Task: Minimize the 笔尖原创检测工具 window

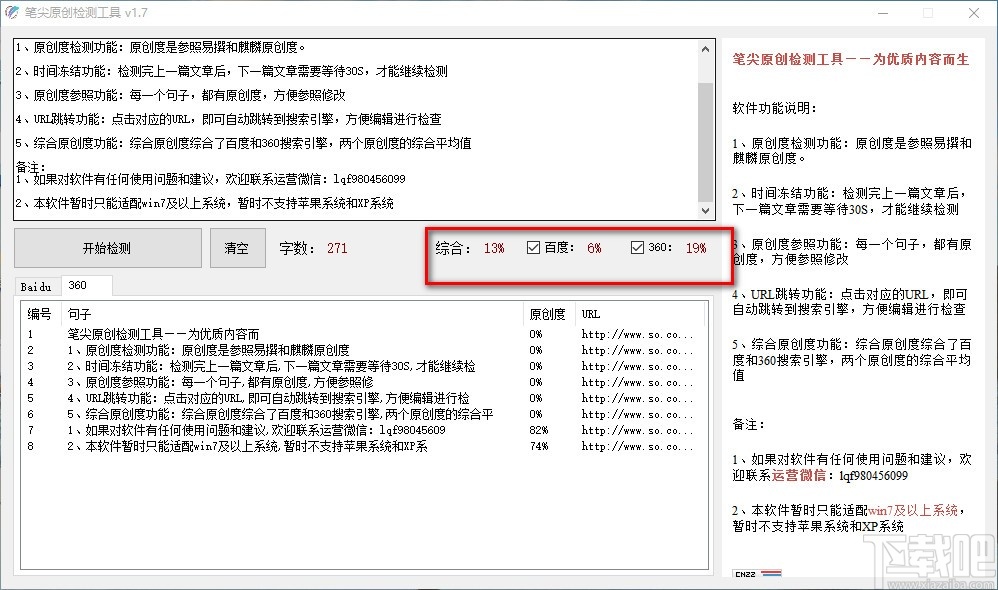Action: (x=883, y=13)
